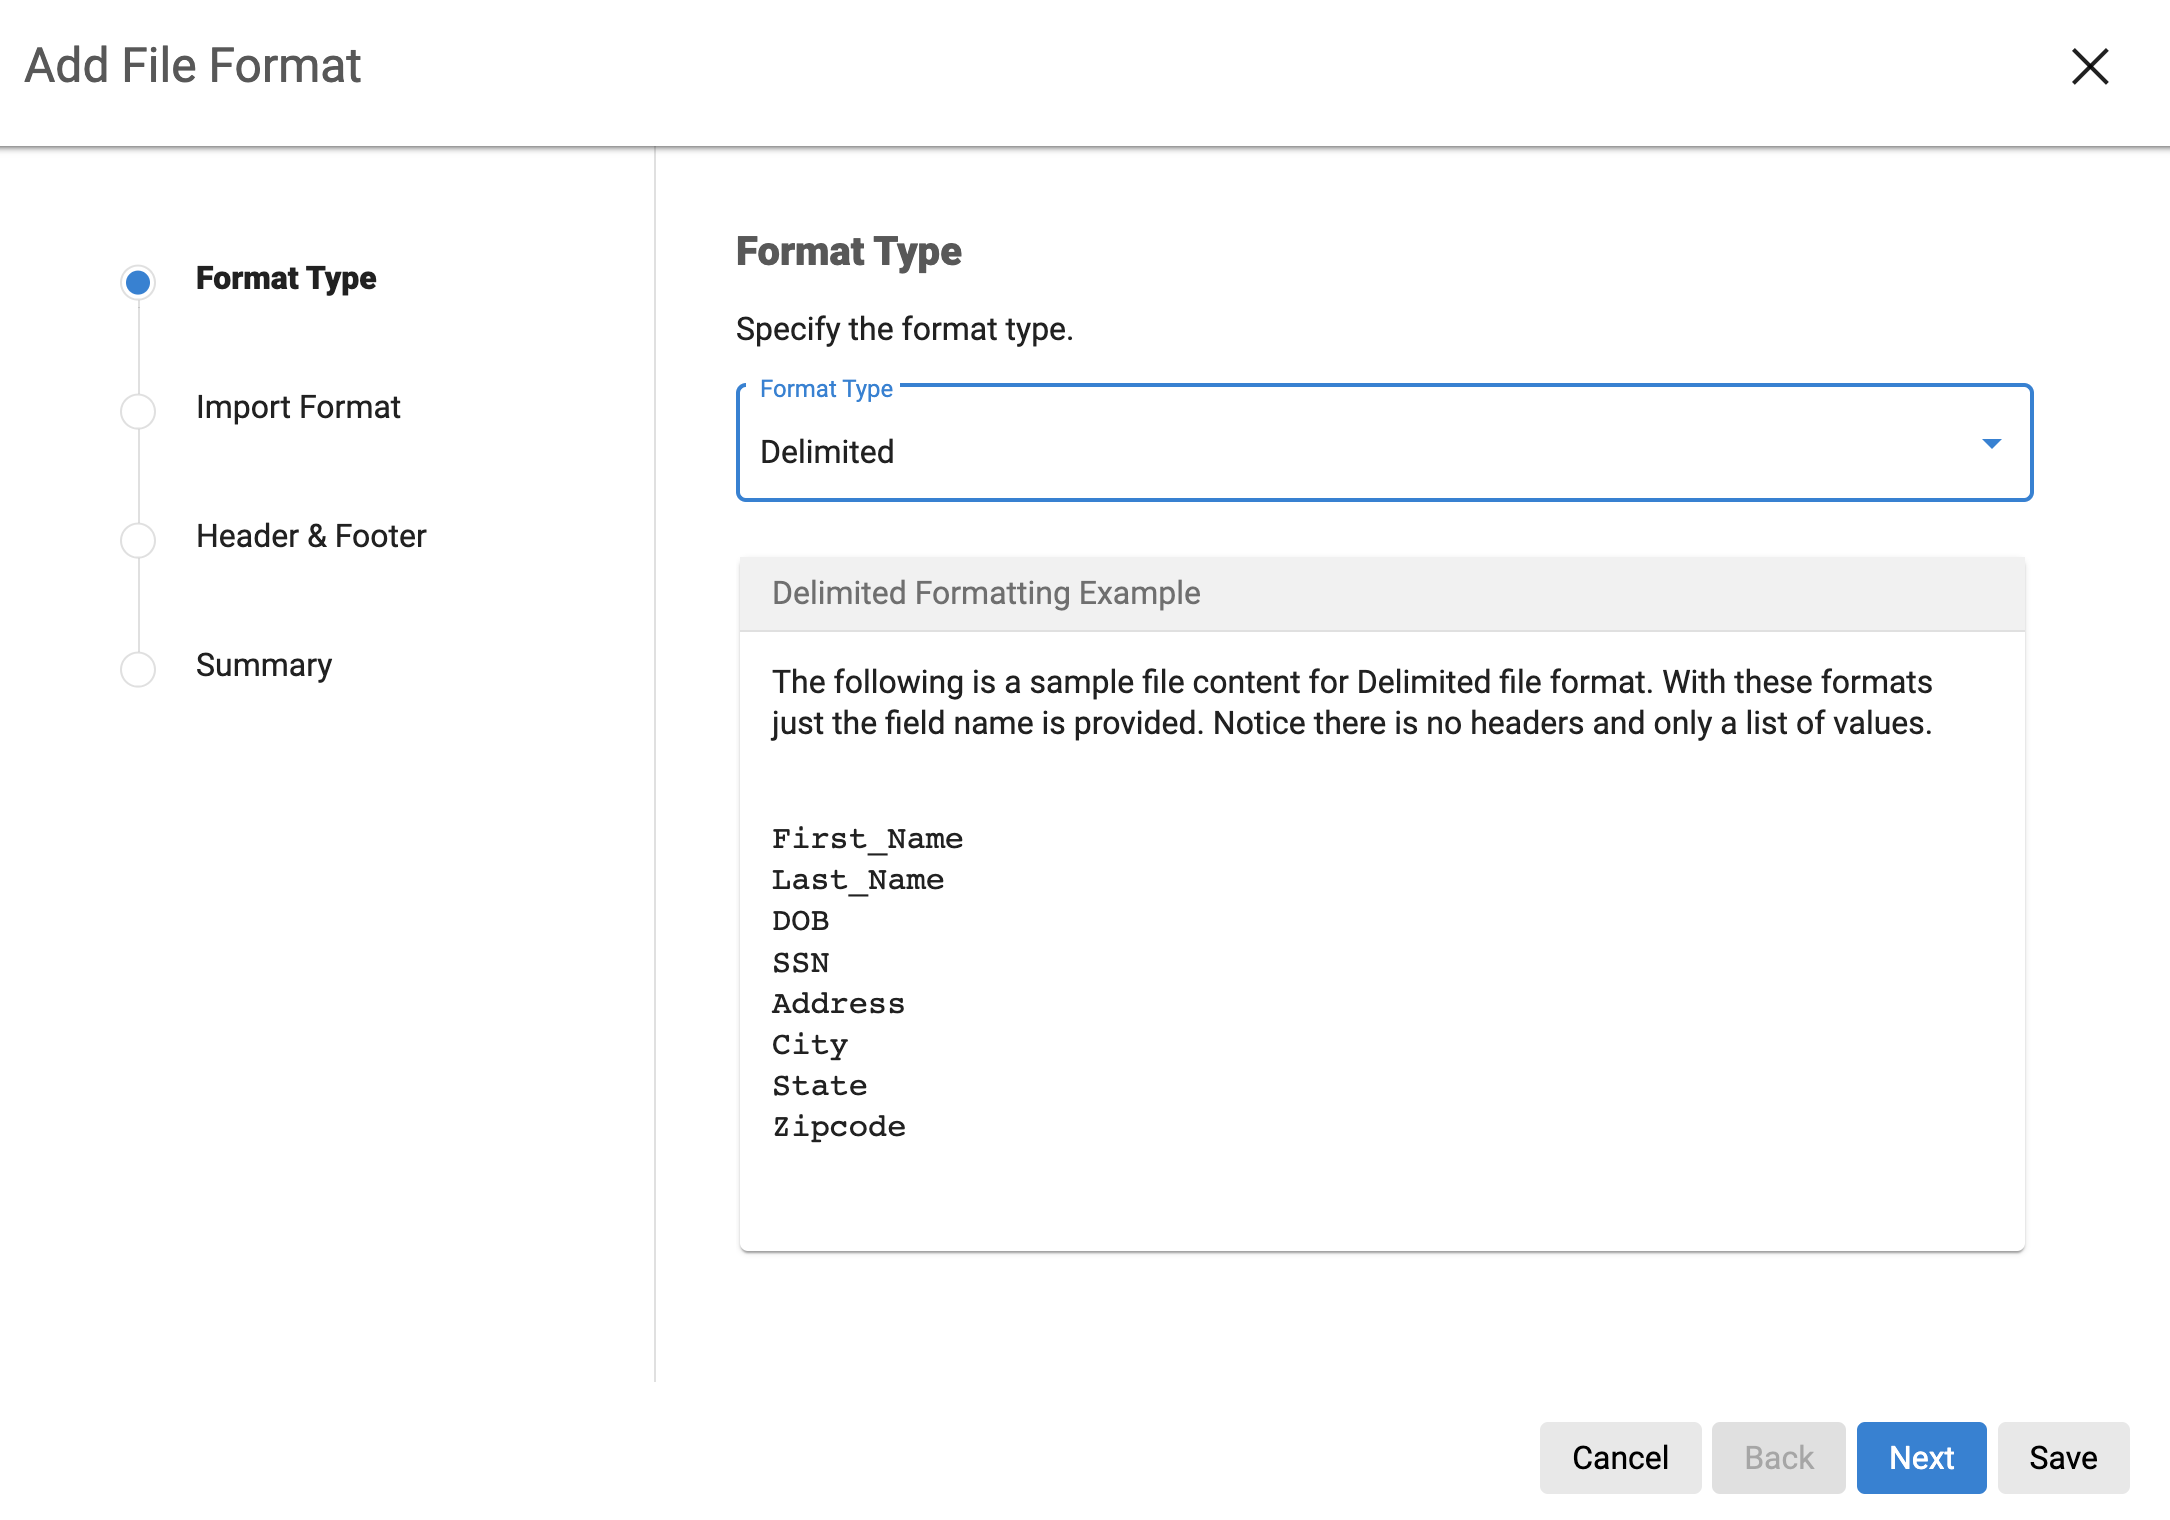Click the disabled Back button
The width and height of the screenshot is (2170, 1520).
click(1778, 1457)
